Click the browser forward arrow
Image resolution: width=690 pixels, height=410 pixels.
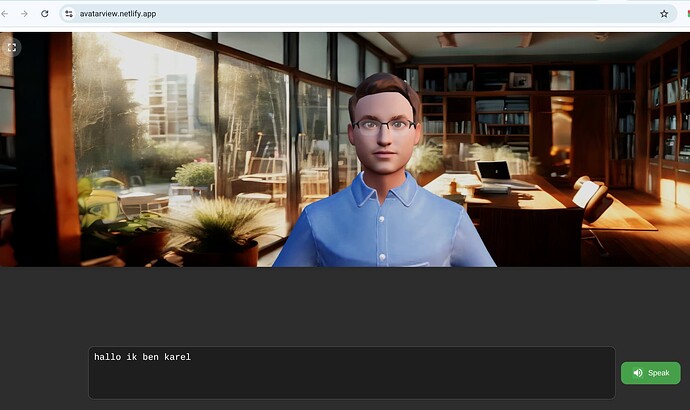pos(25,14)
